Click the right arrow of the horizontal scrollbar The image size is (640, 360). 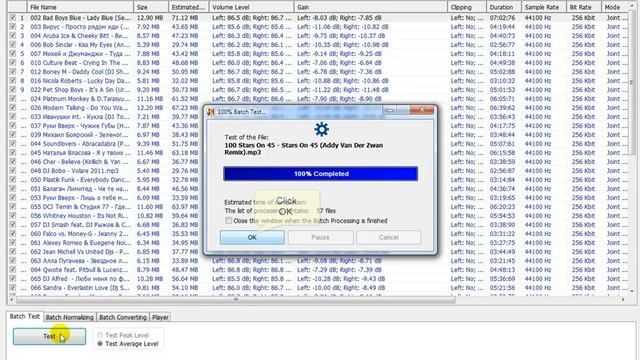click(x=623, y=300)
